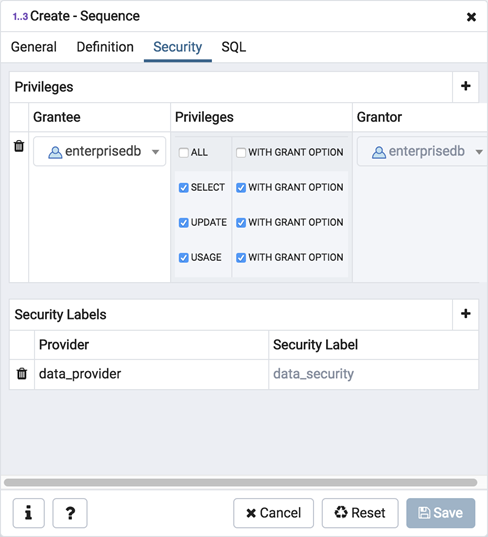Image resolution: width=488 pixels, height=537 pixels.
Task: Switch to the General tab
Action: pyautogui.click(x=34, y=47)
